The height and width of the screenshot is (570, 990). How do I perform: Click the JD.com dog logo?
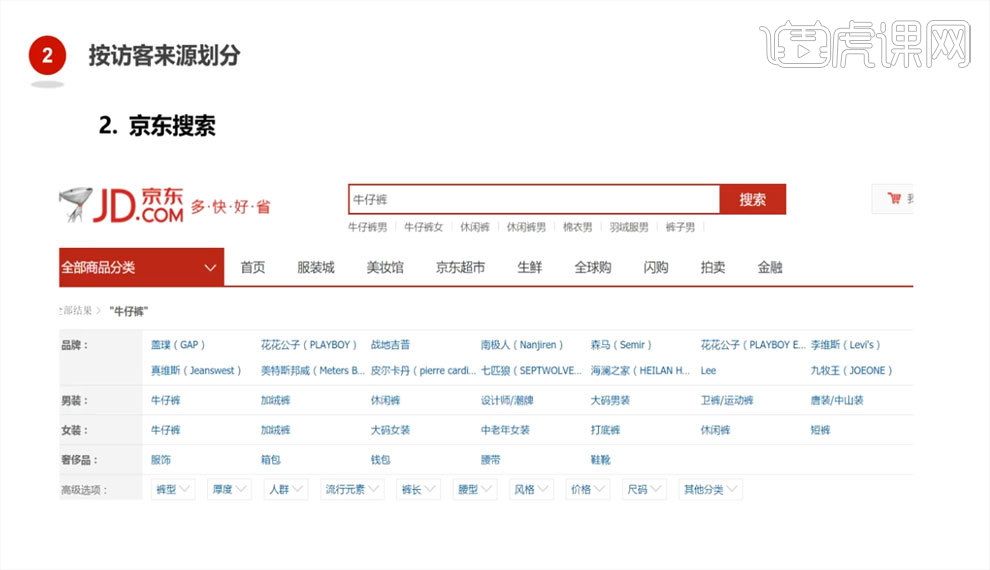pyautogui.click(x=76, y=204)
